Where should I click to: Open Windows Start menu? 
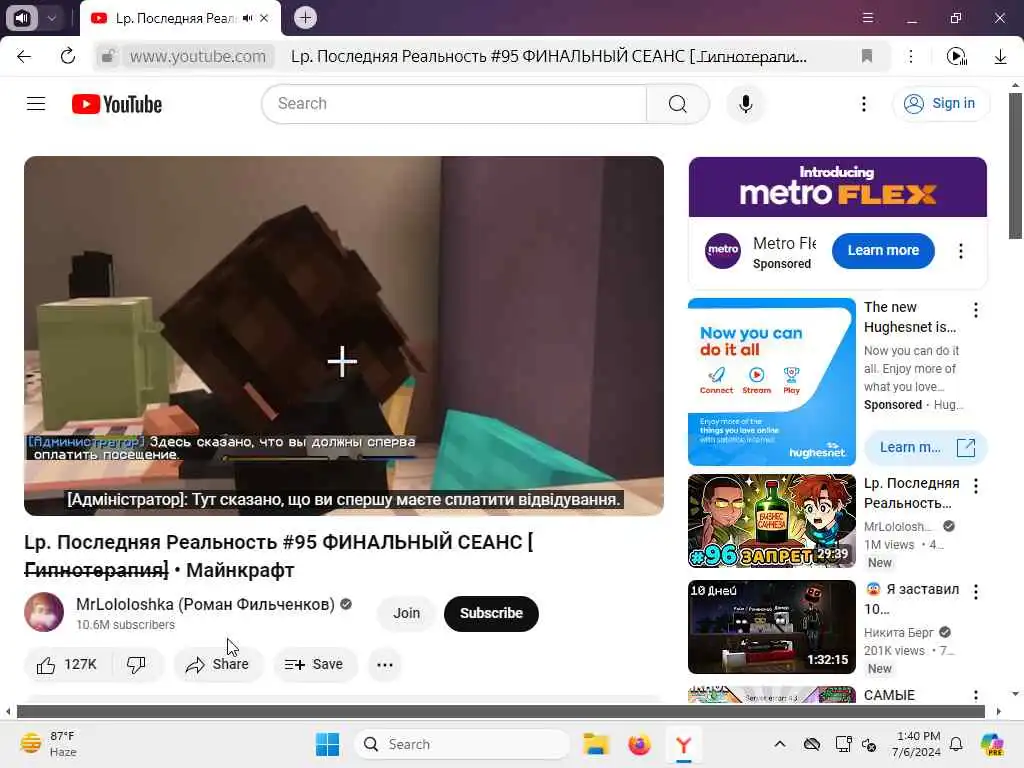tap(327, 744)
